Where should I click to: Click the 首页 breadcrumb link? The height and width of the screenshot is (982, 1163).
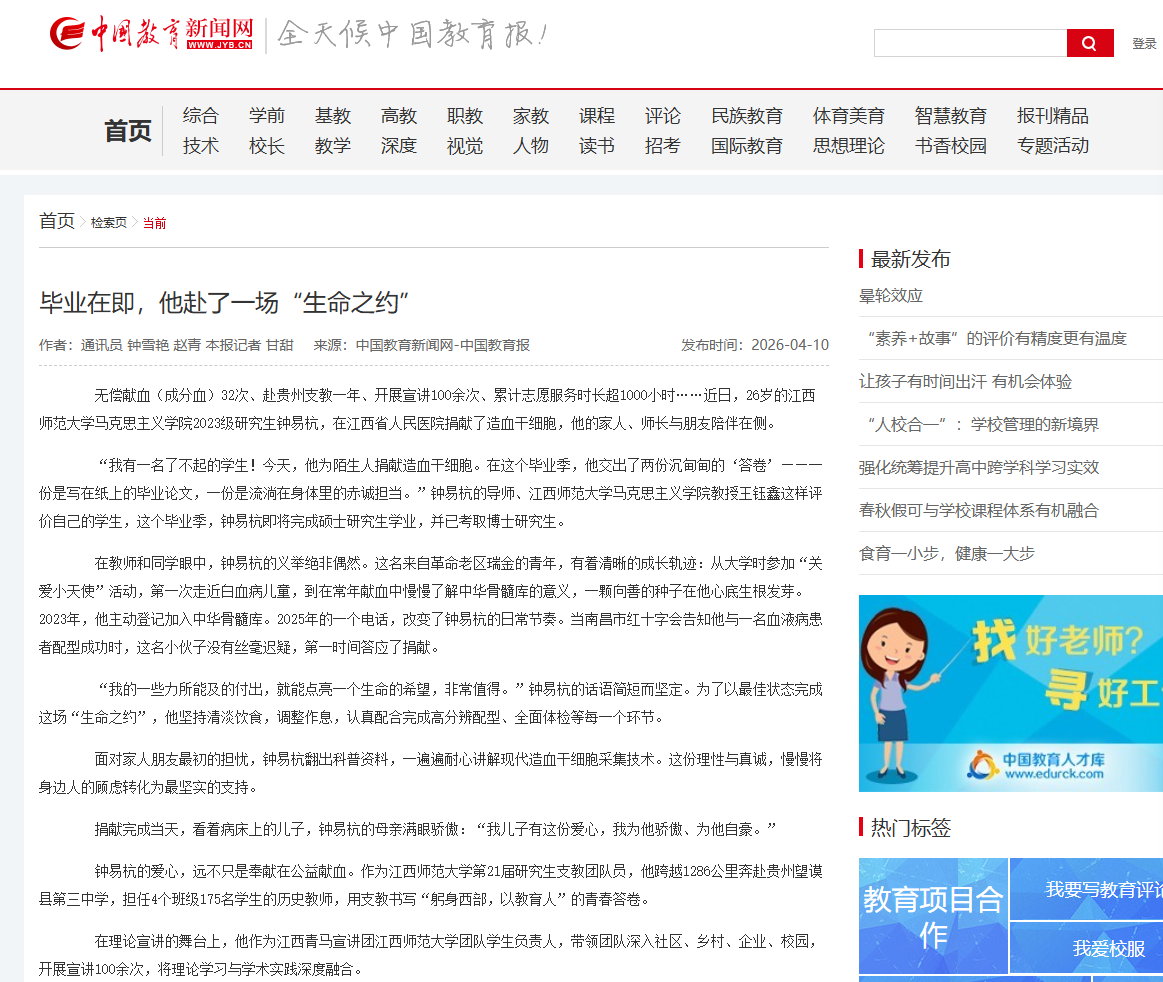(x=56, y=221)
